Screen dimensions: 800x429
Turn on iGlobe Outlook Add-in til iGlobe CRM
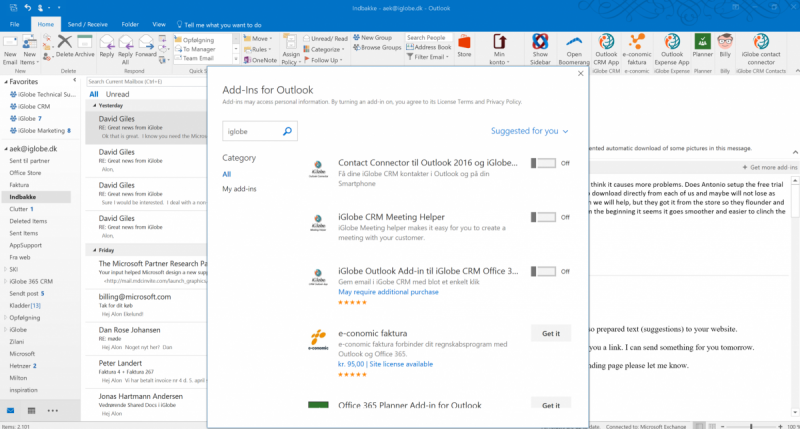tap(543, 271)
